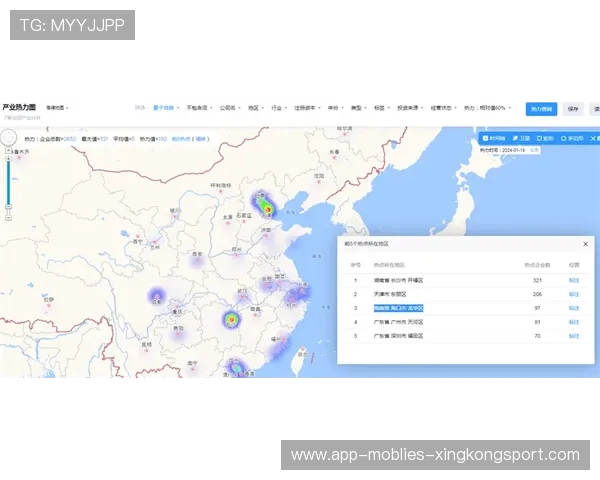Click the map pan compass control
This screenshot has height=480, width=600.
[8, 139]
